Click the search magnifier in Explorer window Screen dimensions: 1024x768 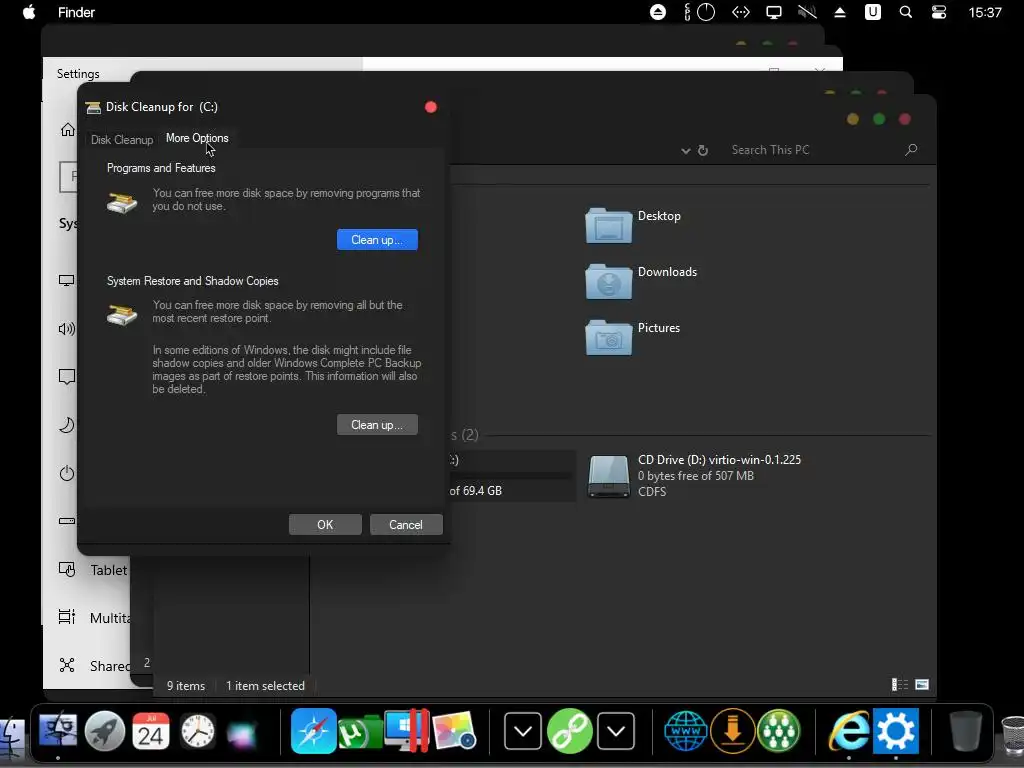911,150
